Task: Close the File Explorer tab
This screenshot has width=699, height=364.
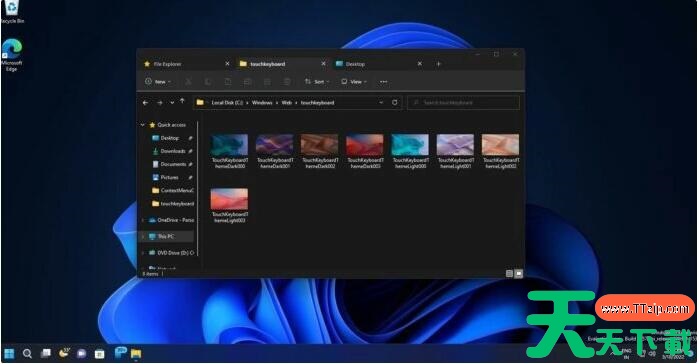Action: pos(227,64)
